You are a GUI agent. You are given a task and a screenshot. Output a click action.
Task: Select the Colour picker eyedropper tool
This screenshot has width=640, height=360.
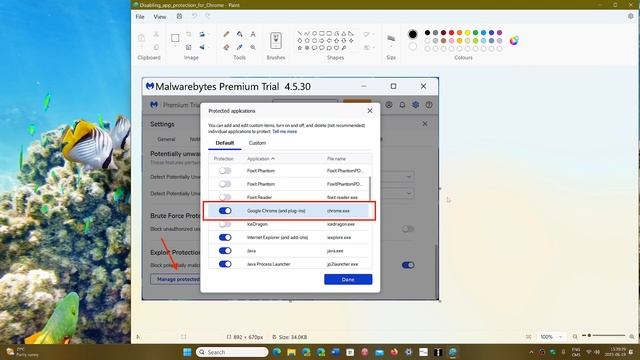pos(240,47)
